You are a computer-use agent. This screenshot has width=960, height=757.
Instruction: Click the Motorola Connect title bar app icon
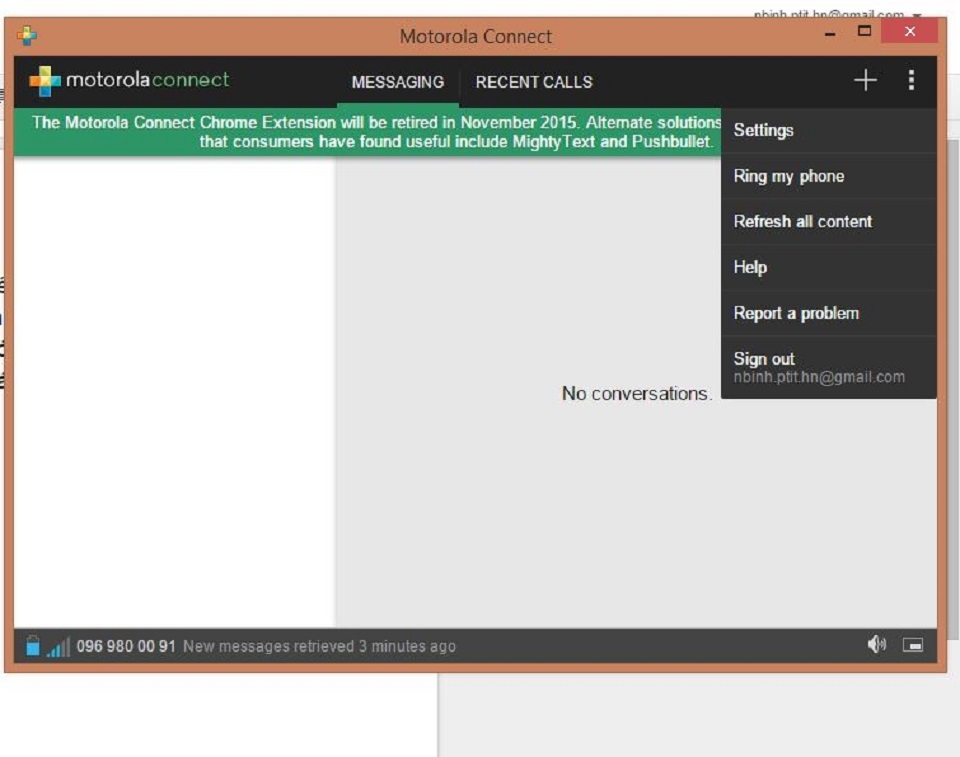click(27, 36)
